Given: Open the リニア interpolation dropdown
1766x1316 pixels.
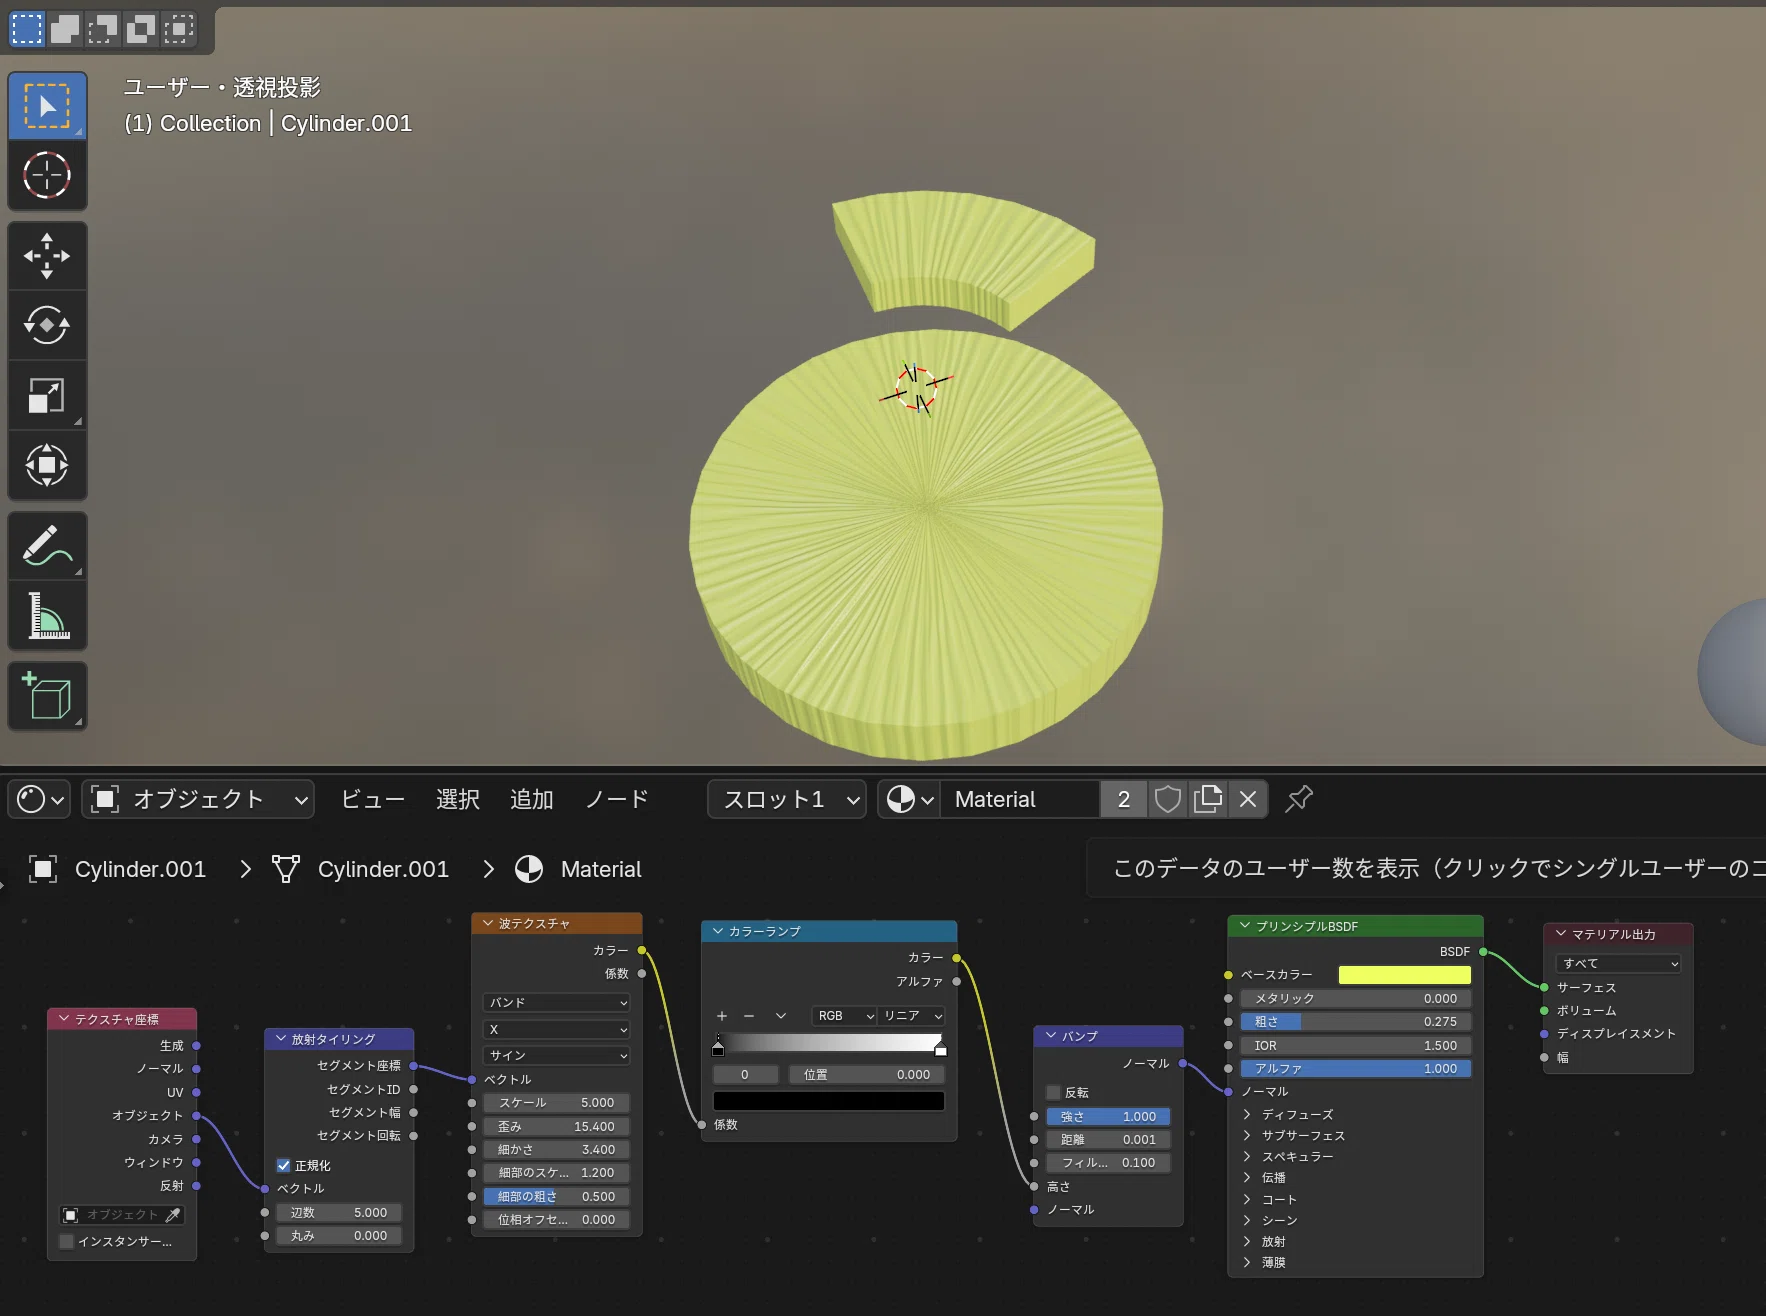Looking at the screenshot, I should click(912, 1016).
